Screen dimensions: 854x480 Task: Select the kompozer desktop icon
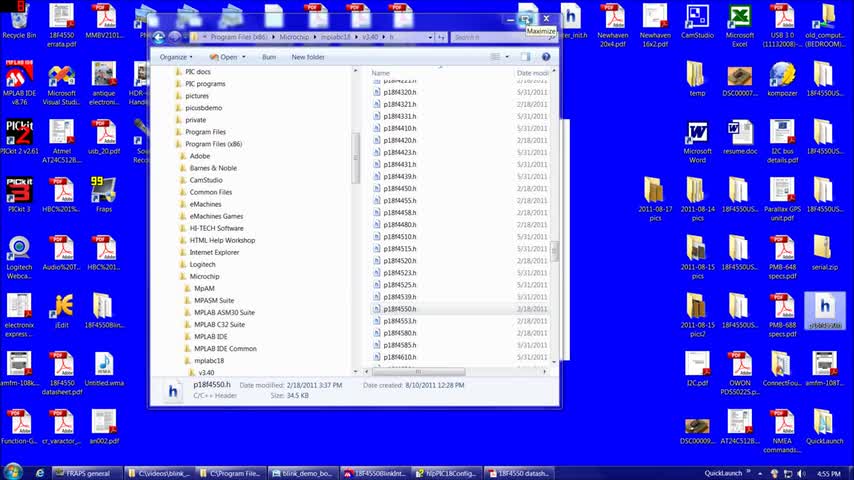tap(782, 79)
